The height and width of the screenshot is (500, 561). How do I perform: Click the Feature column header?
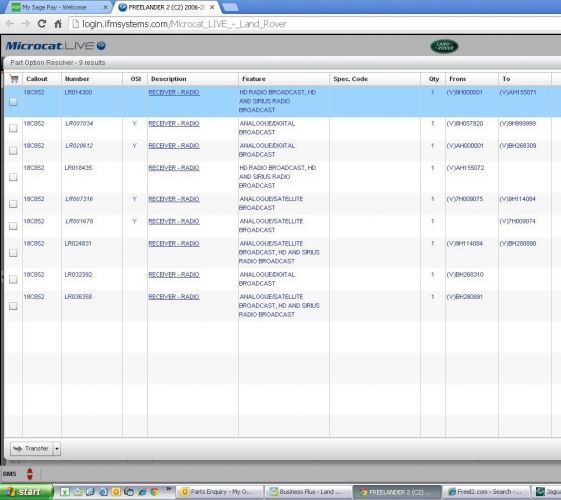[254, 79]
